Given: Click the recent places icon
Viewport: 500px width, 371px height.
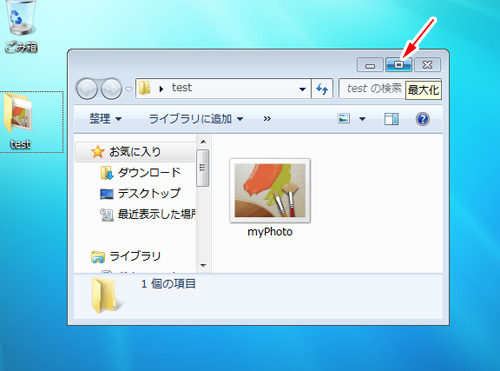Looking at the screenshot, I should [107, 215].
